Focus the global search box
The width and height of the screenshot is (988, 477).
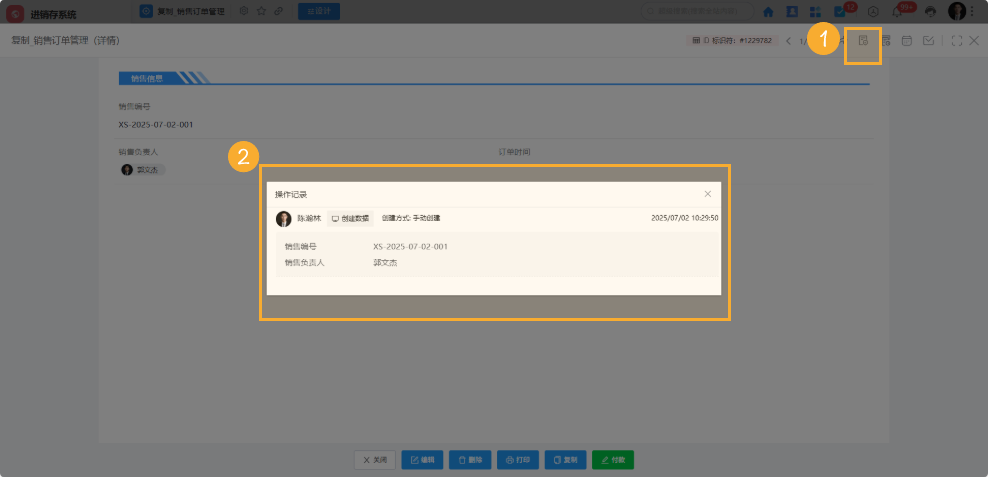698,11
